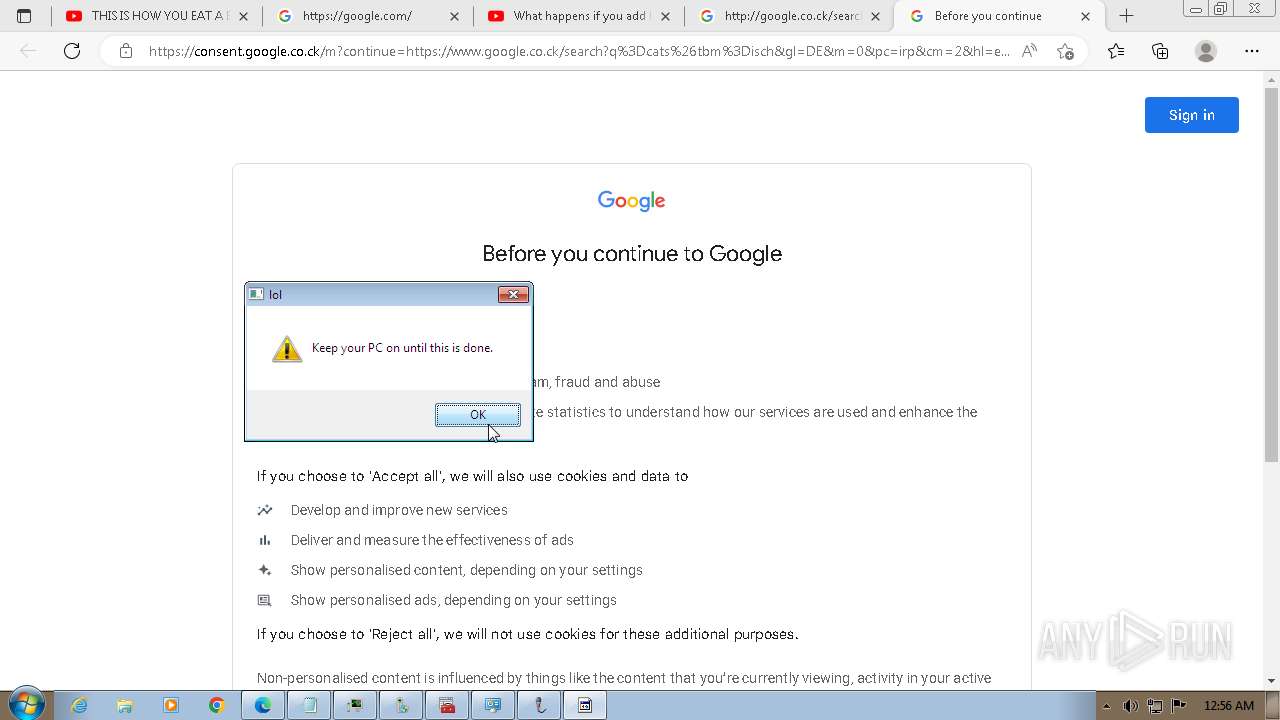This screenshot has height=720, width=1280.
Task: Close the 'THIS IS HOW YOU EAT' tab
Action: 243,16
